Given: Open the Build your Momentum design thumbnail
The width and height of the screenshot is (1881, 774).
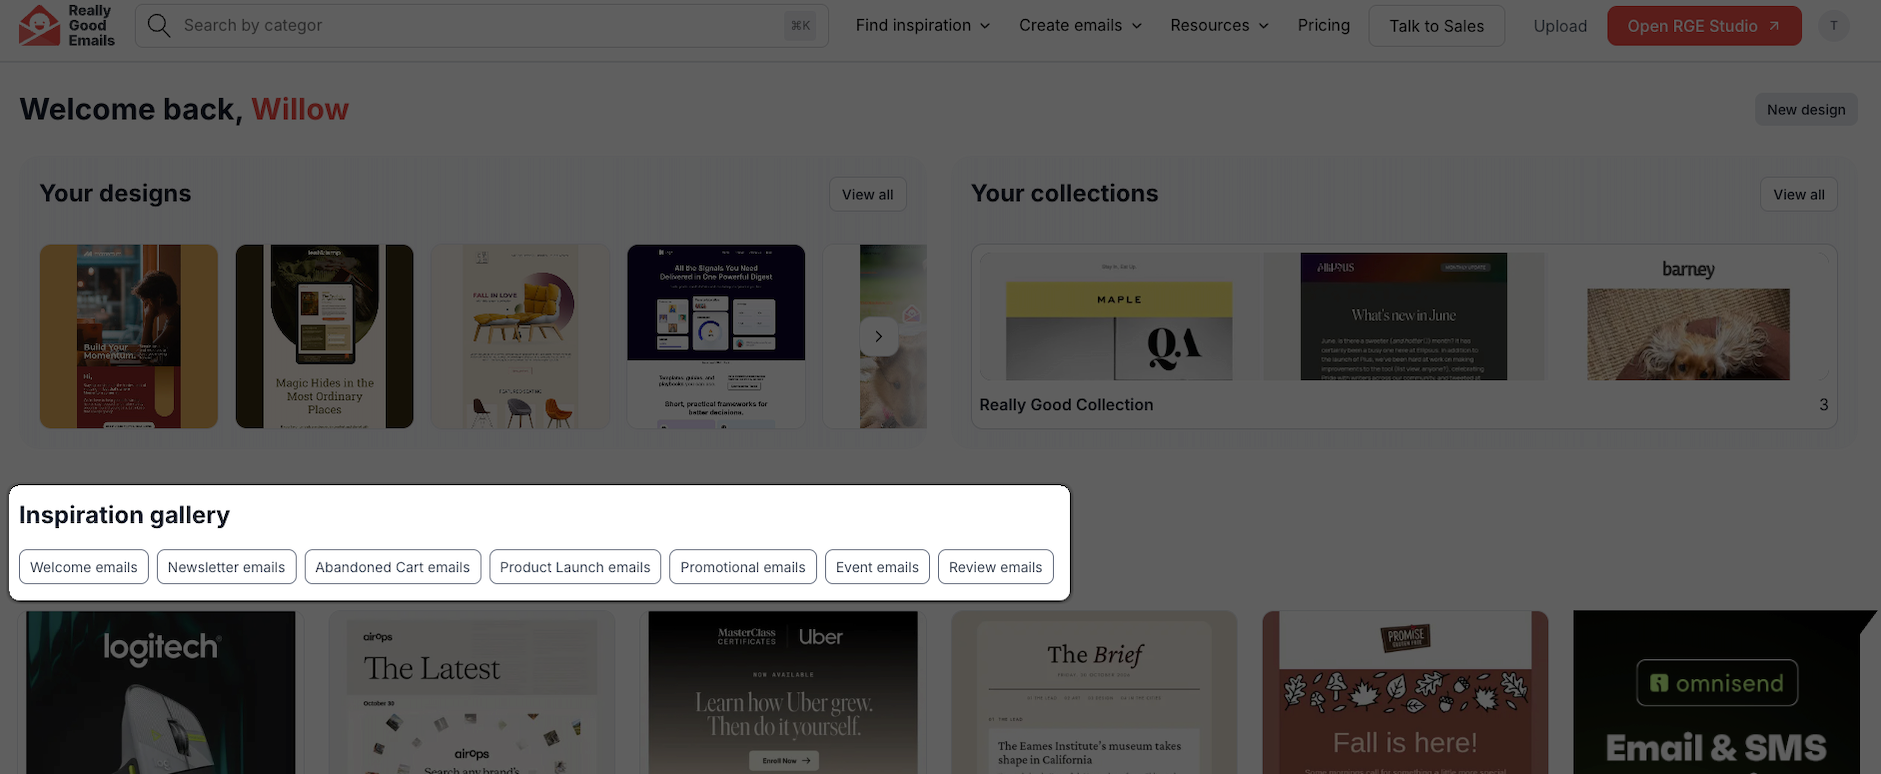Looking at the screenshot, I should pos(129,336).
